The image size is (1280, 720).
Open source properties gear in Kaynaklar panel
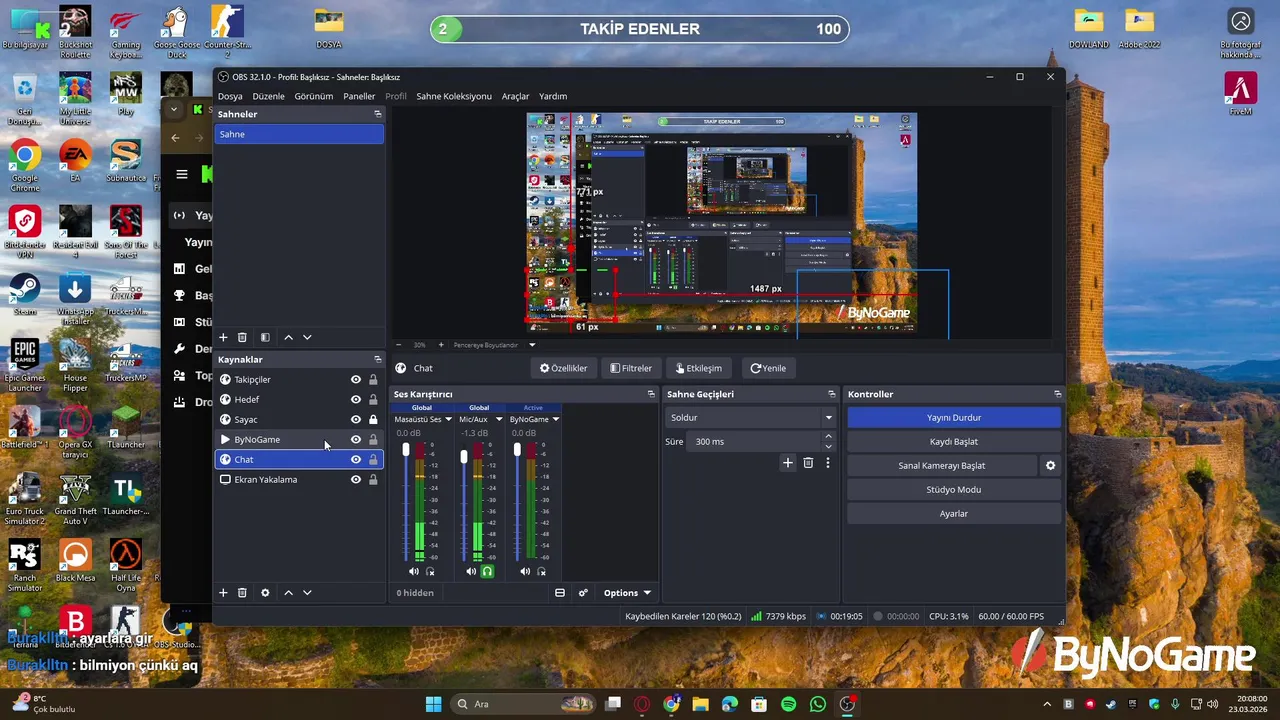265,593
